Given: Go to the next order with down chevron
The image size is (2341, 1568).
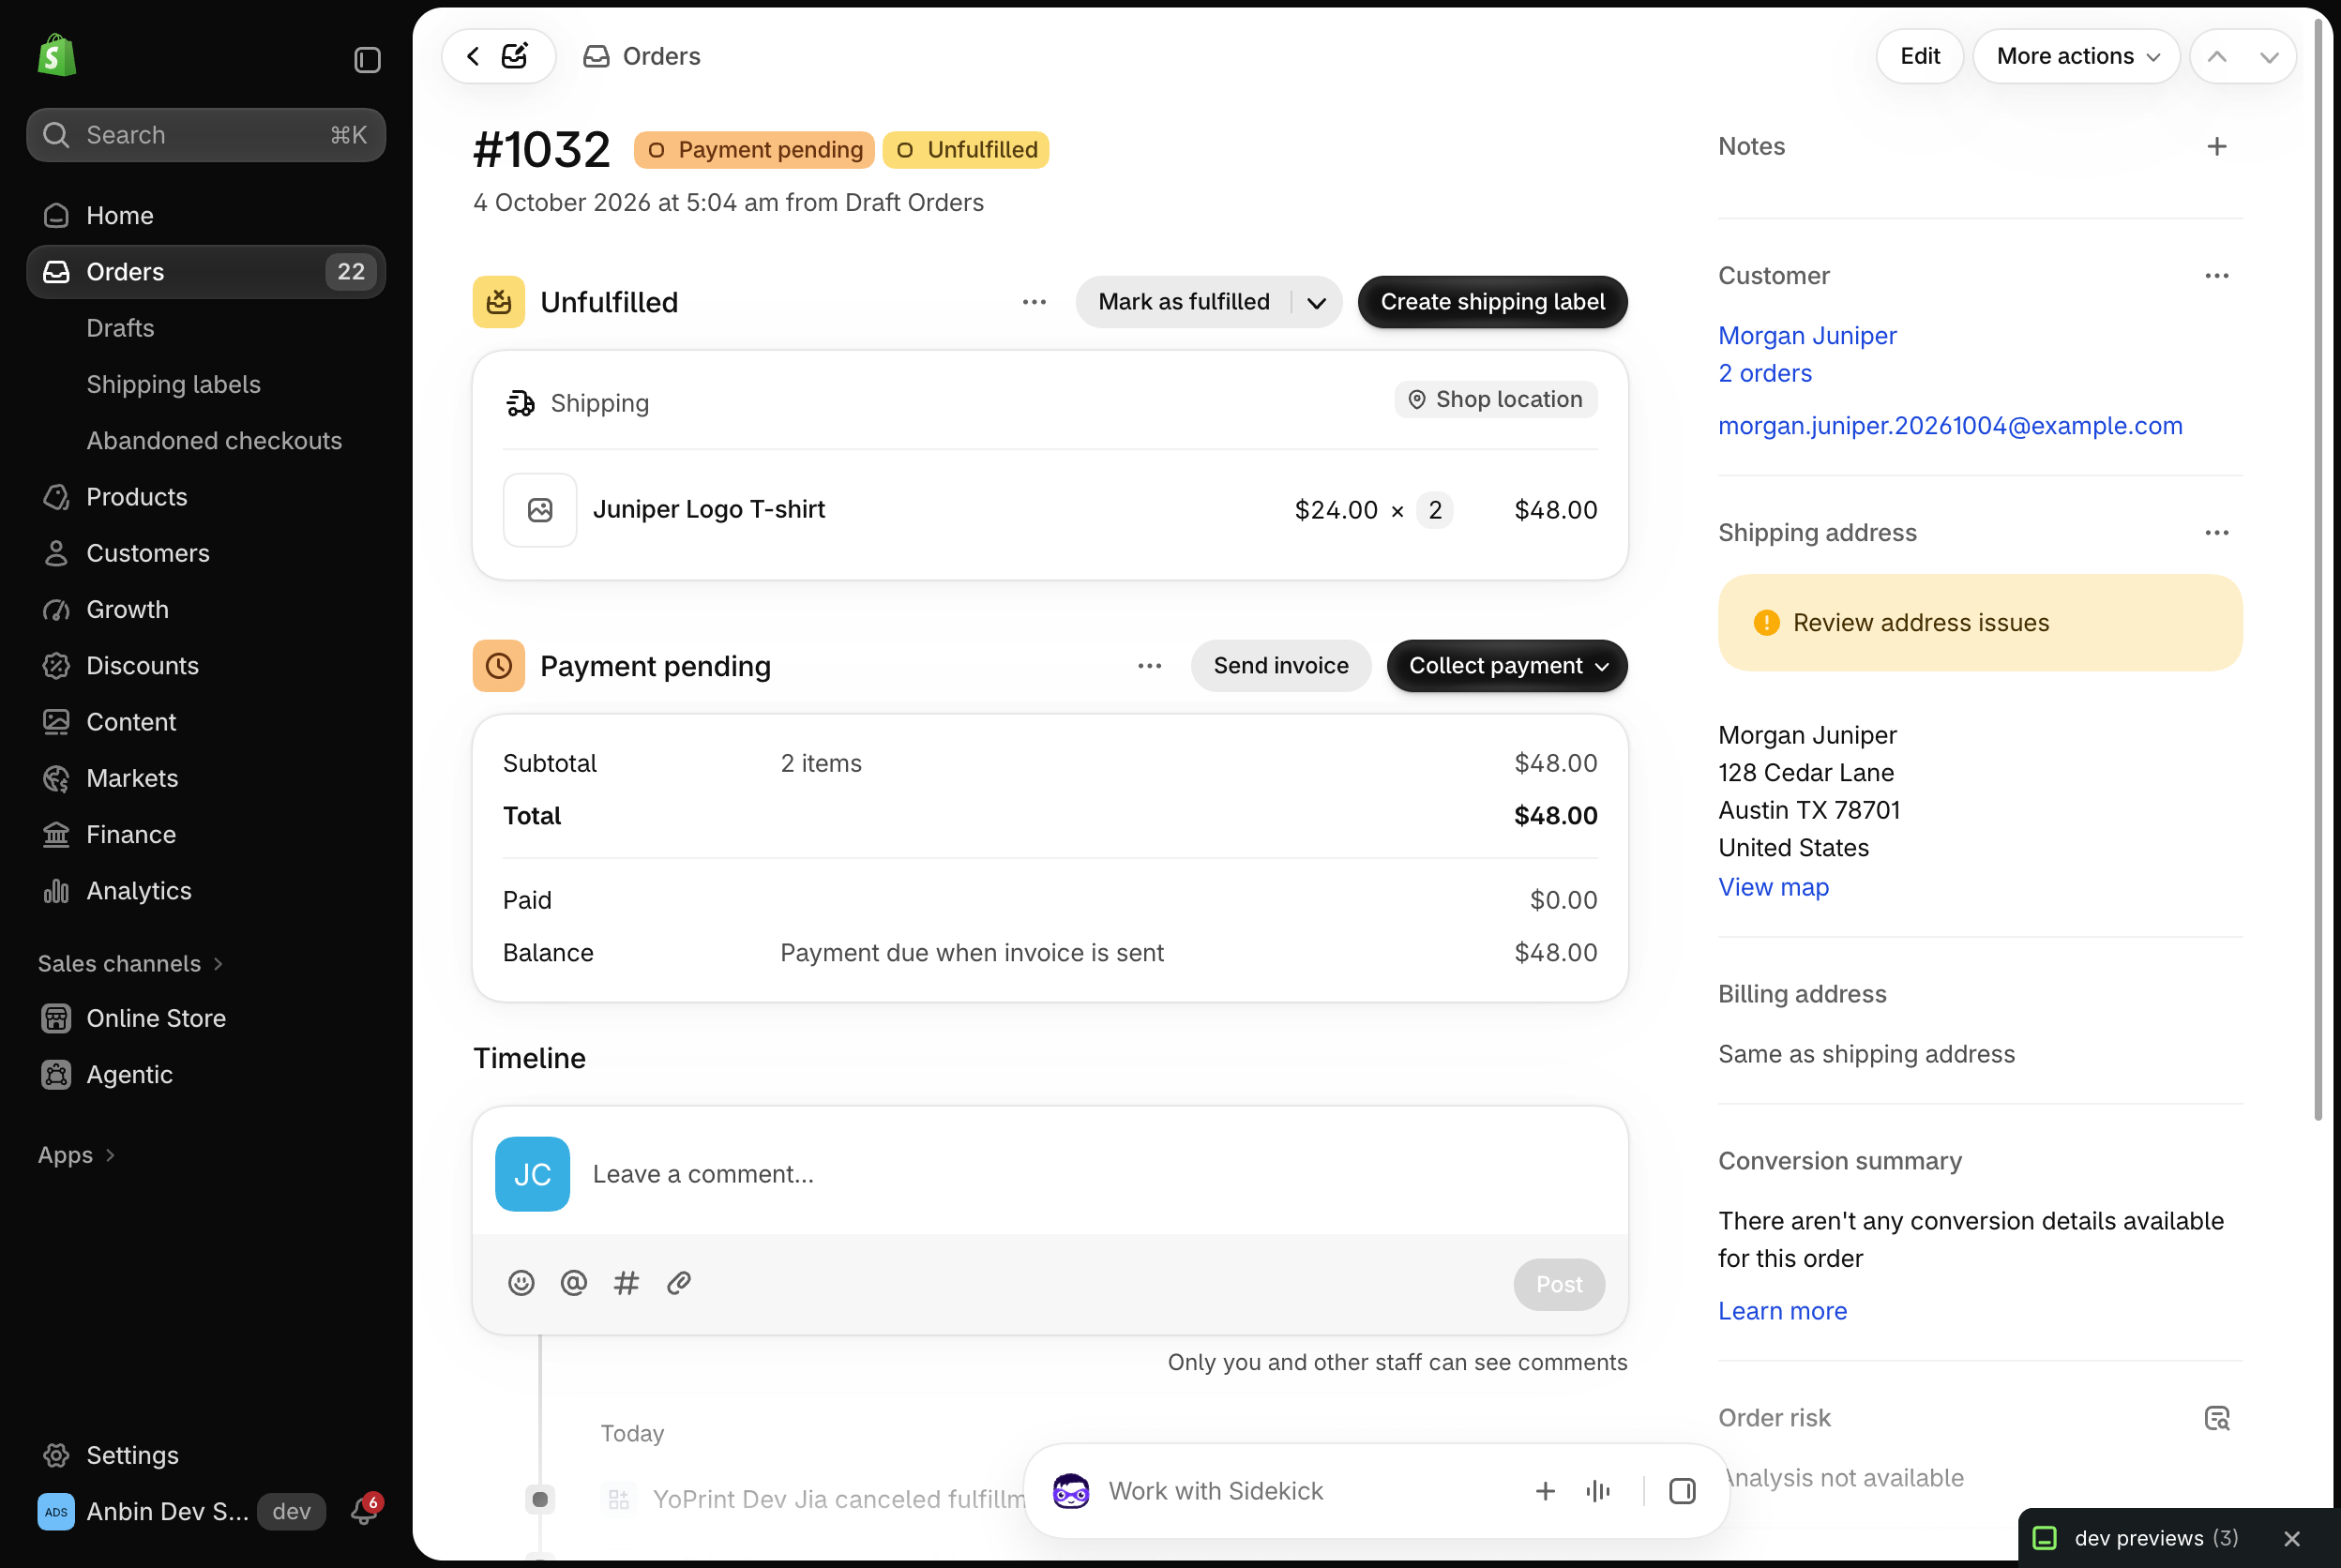Looking at the screenshot, I should pyautogui.click(x=2268, y=56).
